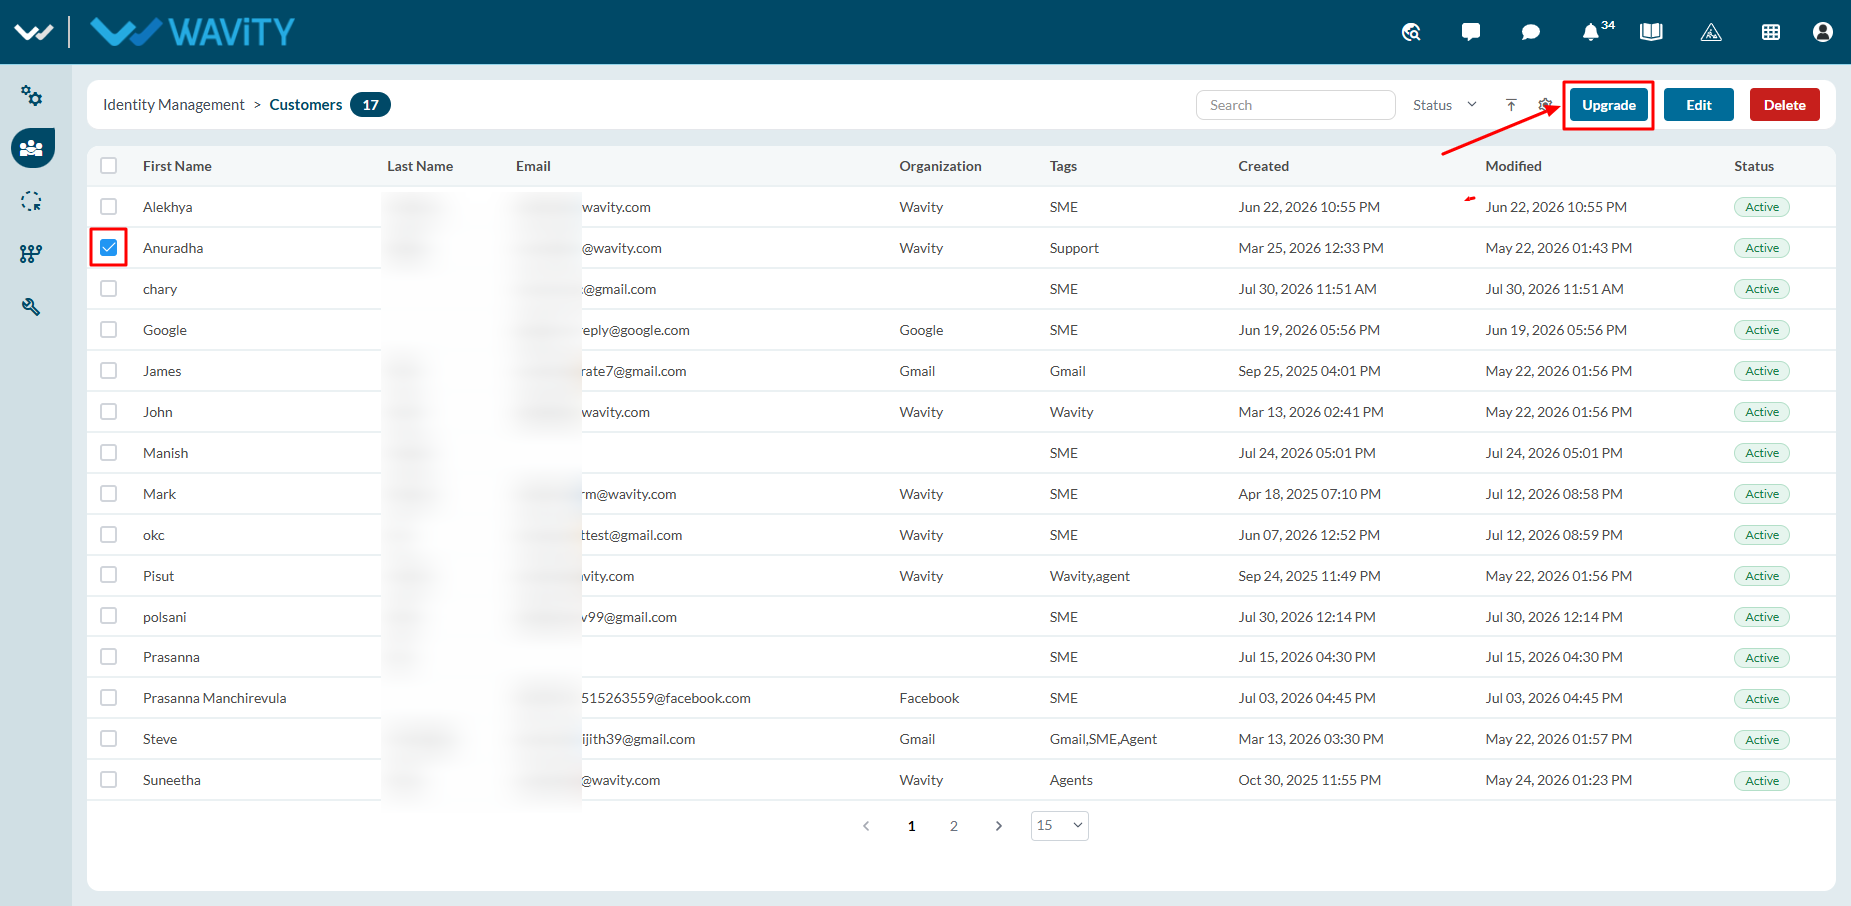Click the Upgrade button
This screenshot has height=906, width=1851.
[x=1609, y=105]
